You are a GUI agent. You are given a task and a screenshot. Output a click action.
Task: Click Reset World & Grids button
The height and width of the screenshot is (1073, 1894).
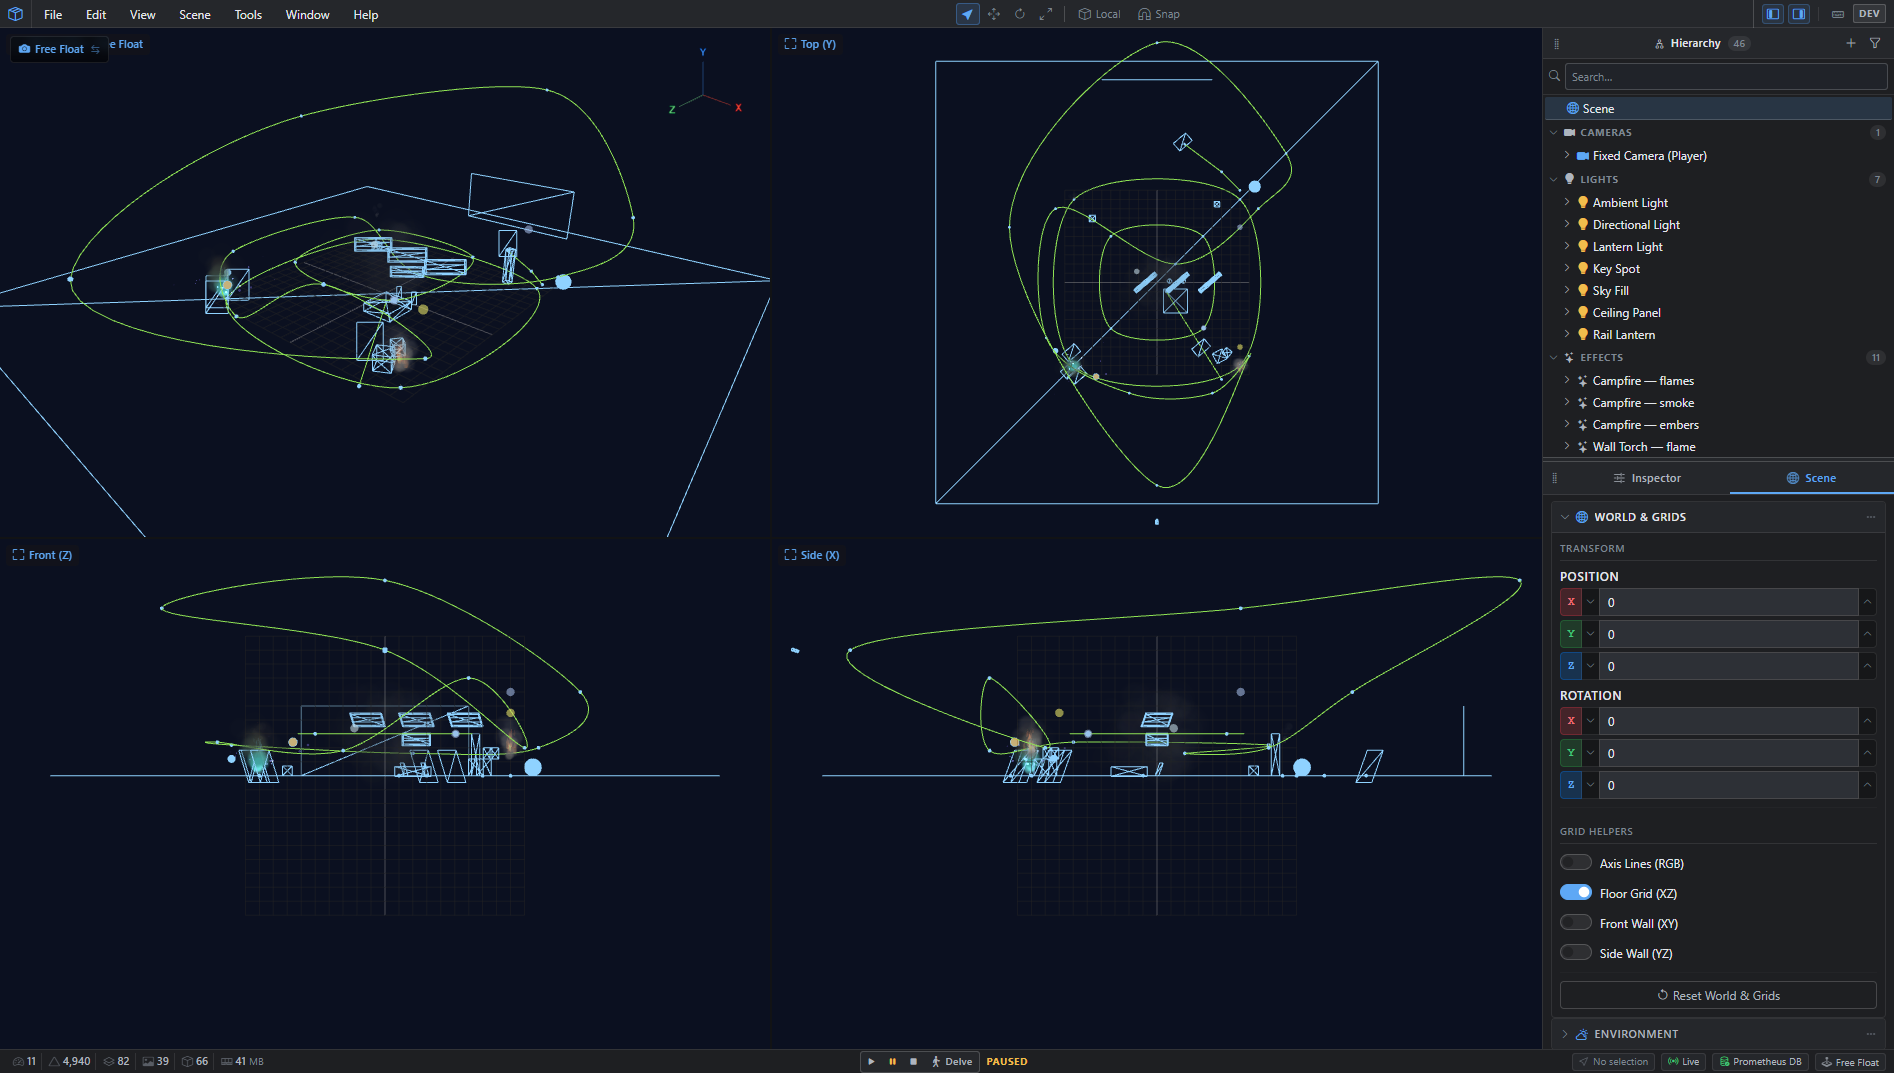click(1718, 995)
